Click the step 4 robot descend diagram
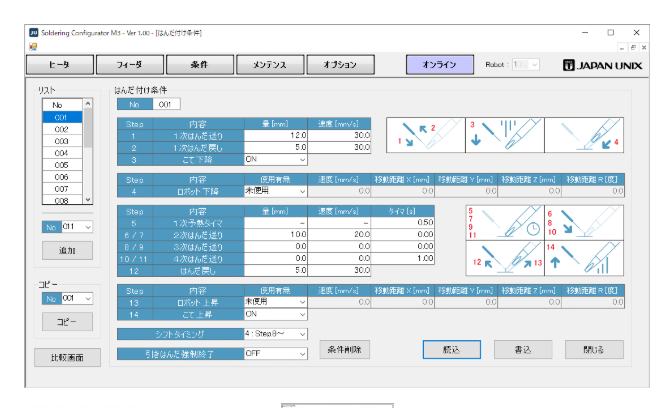This screenshot has height=408, width=672. (x=584, y=135)
